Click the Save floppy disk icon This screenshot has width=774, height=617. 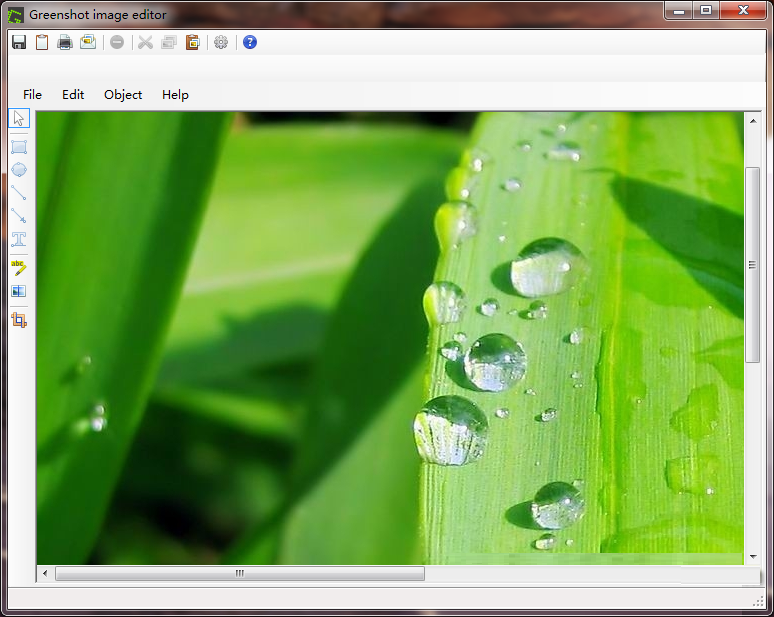tap(18, 42)
